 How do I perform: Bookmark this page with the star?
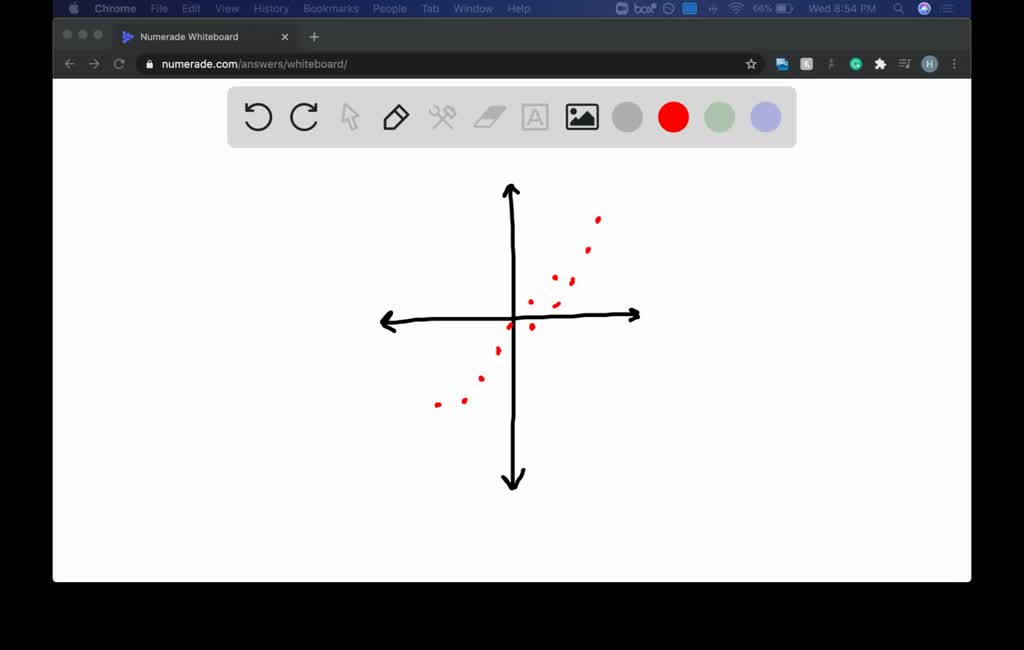(x=751, y=64)
